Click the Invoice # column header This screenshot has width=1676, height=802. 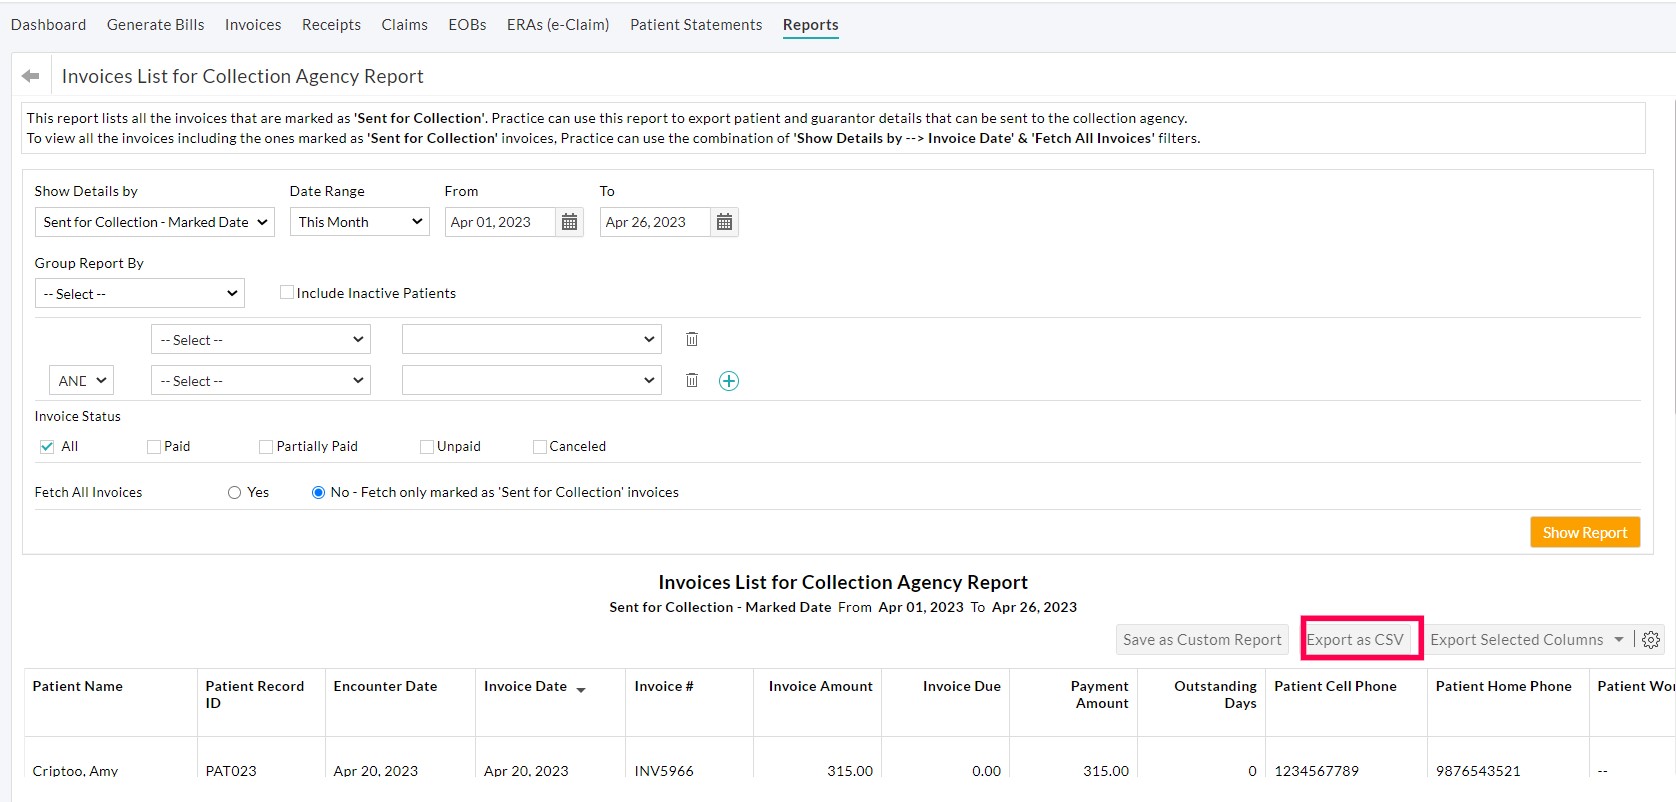pos(664,686)
